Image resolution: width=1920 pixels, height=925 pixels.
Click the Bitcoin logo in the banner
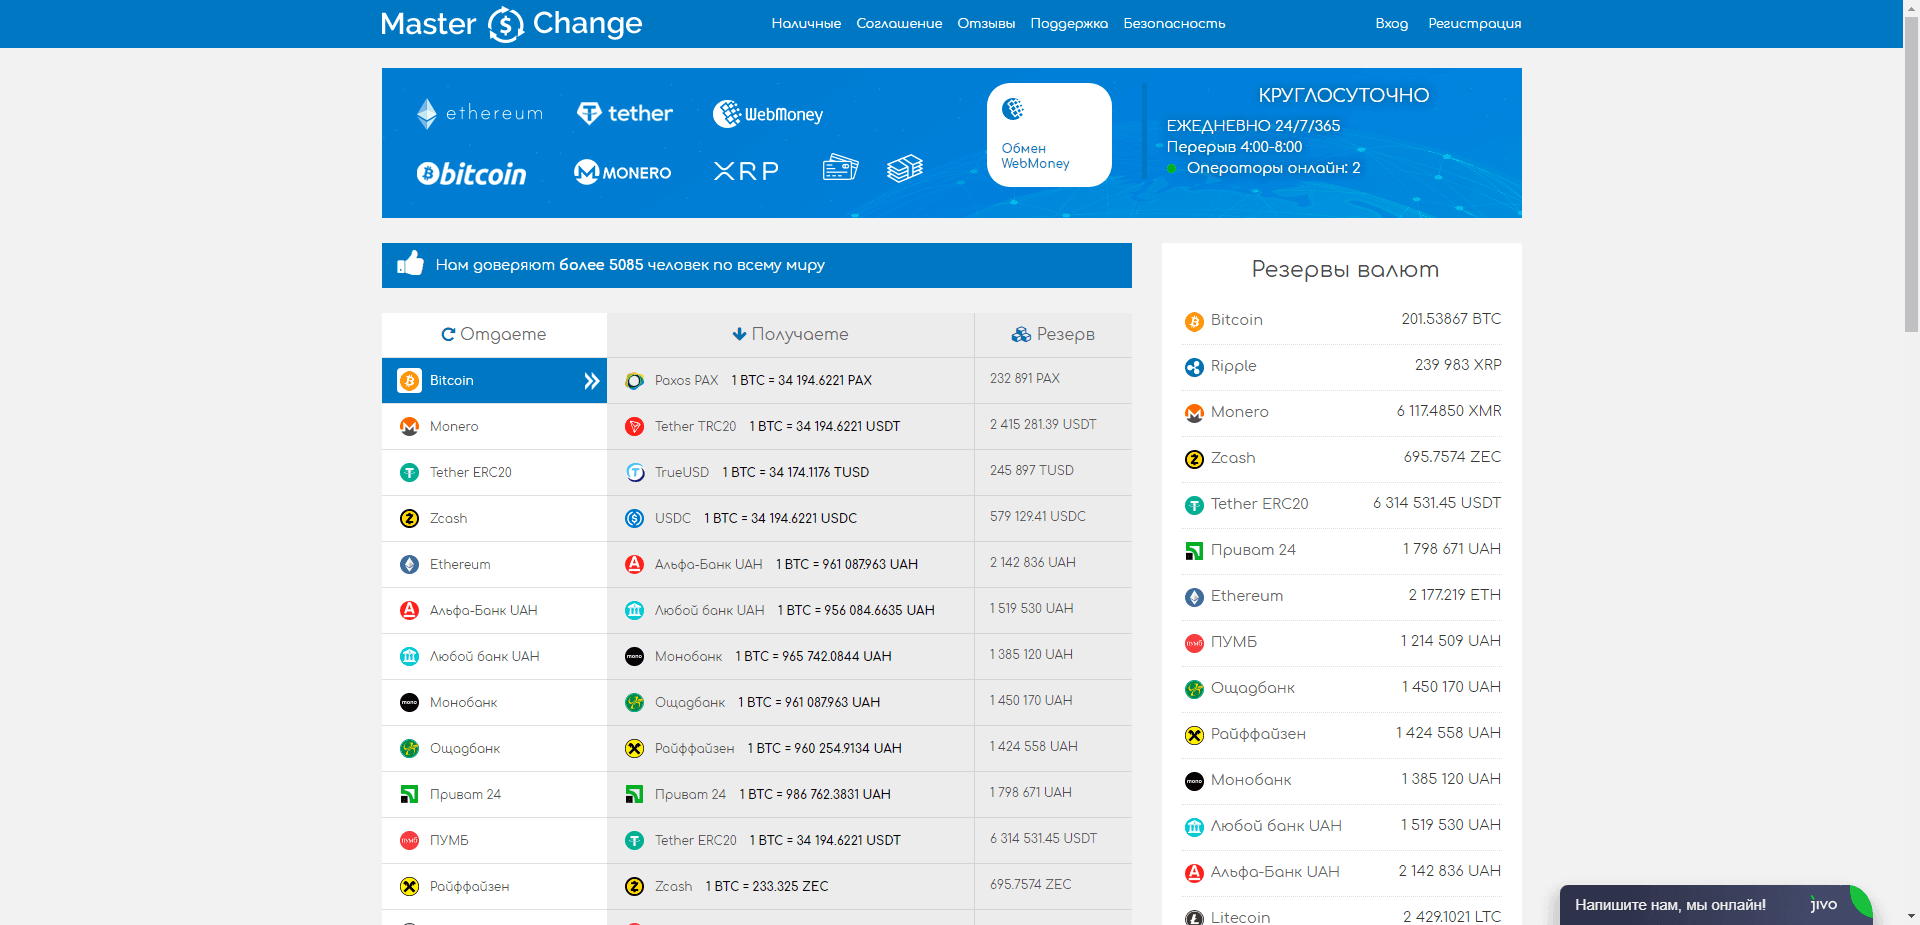(x=470, y=172)
